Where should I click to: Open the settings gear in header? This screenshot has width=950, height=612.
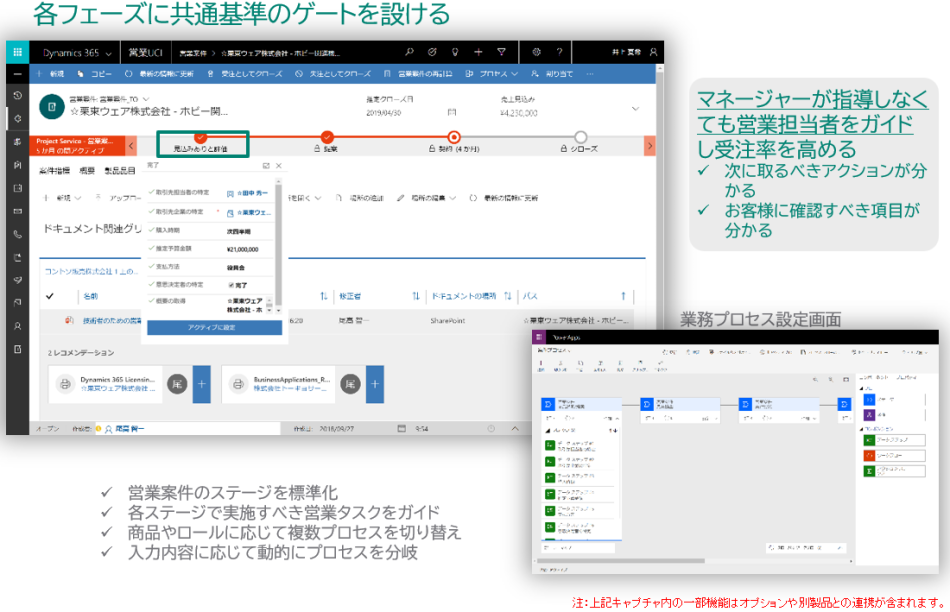pyautogui.click(x=536, y=52)
